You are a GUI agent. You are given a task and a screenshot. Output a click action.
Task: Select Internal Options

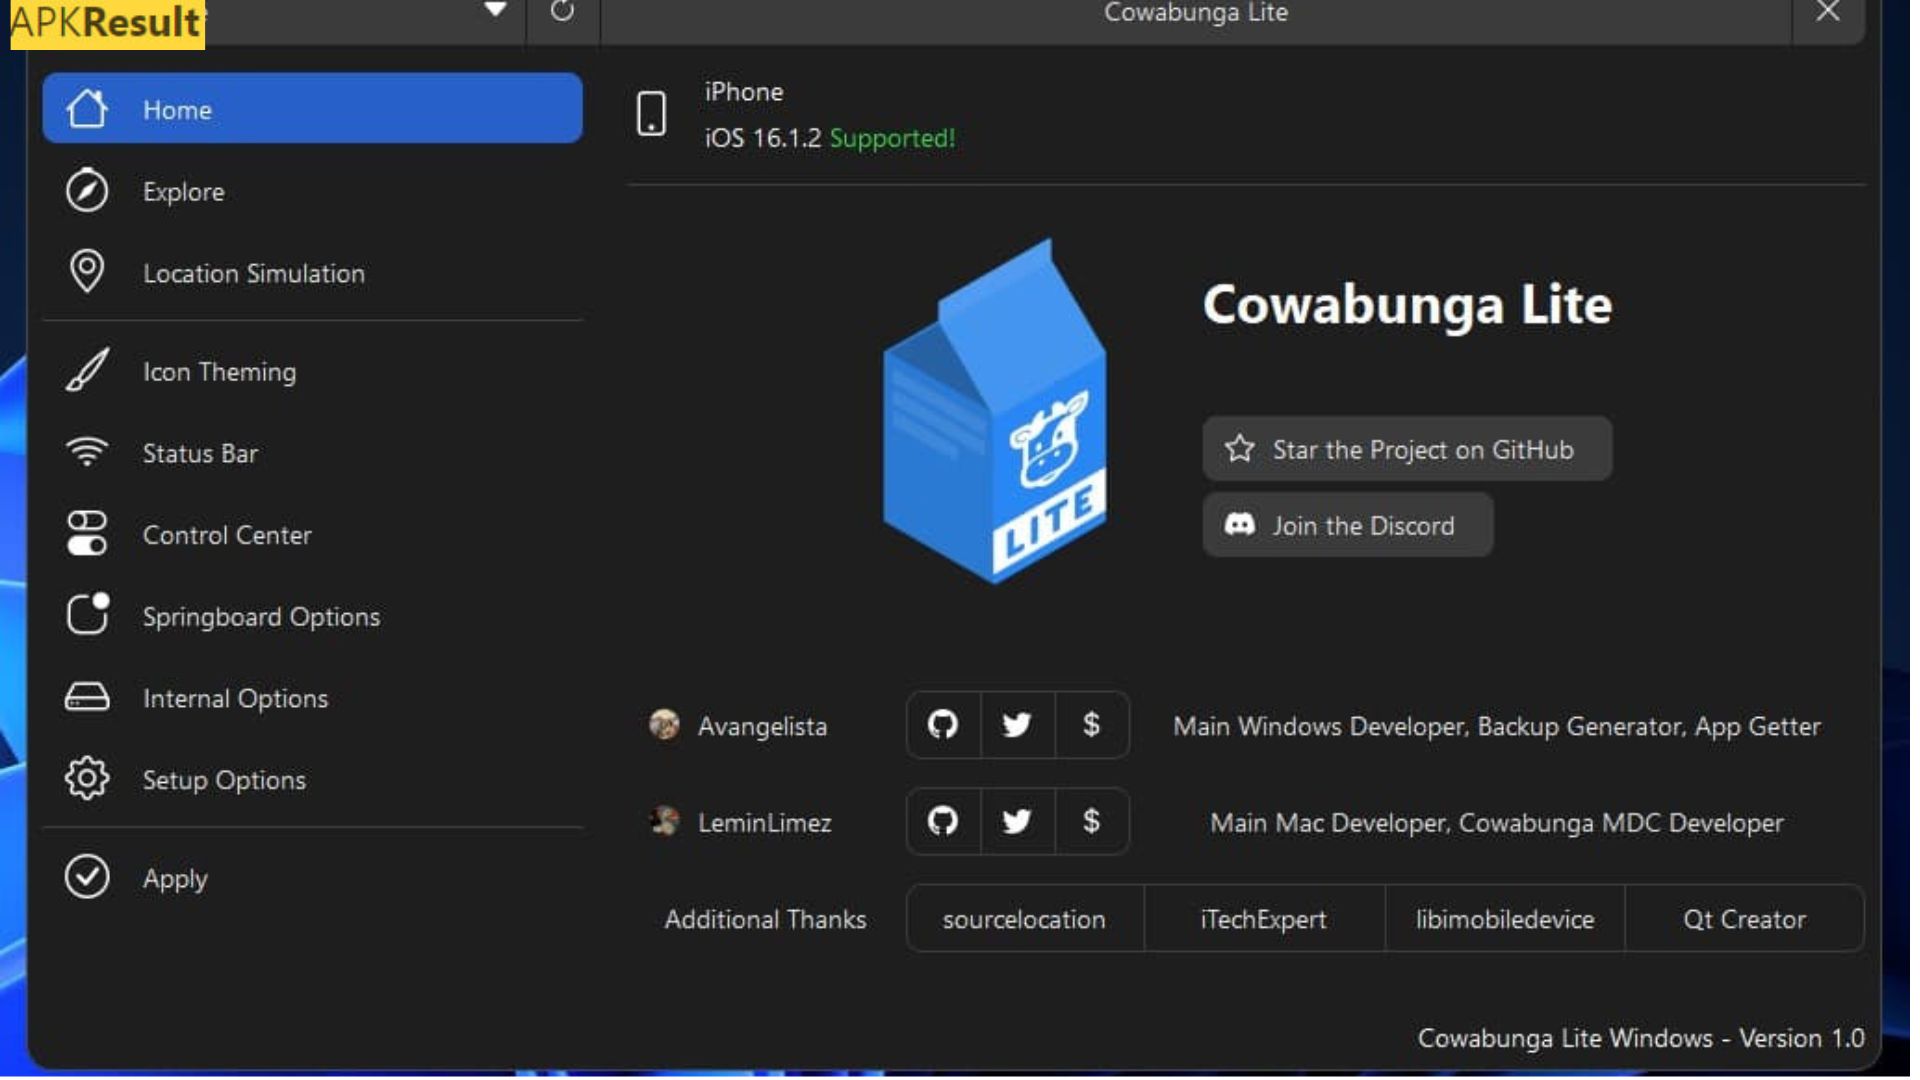(312, 698)
